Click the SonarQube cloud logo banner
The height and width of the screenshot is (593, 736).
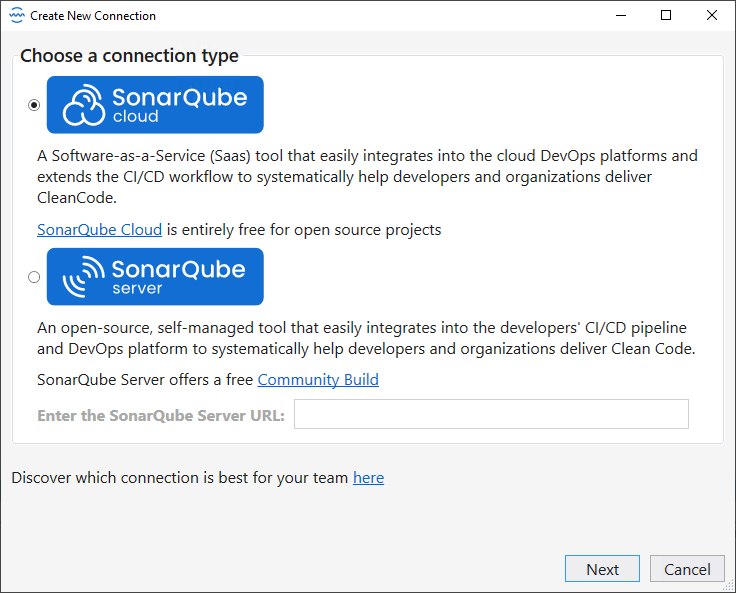(x=155, y=105)
